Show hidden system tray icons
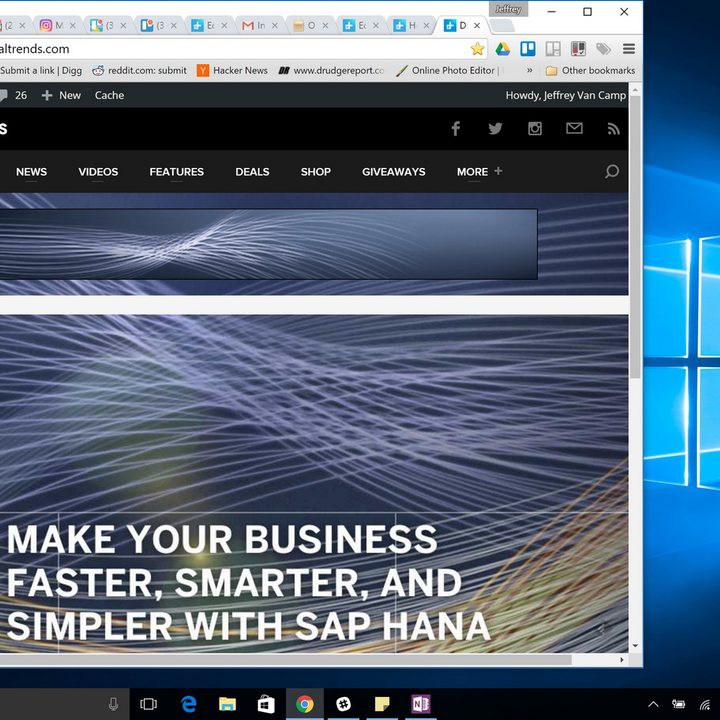Screen dimensions: 720x720 coord(653,704)
